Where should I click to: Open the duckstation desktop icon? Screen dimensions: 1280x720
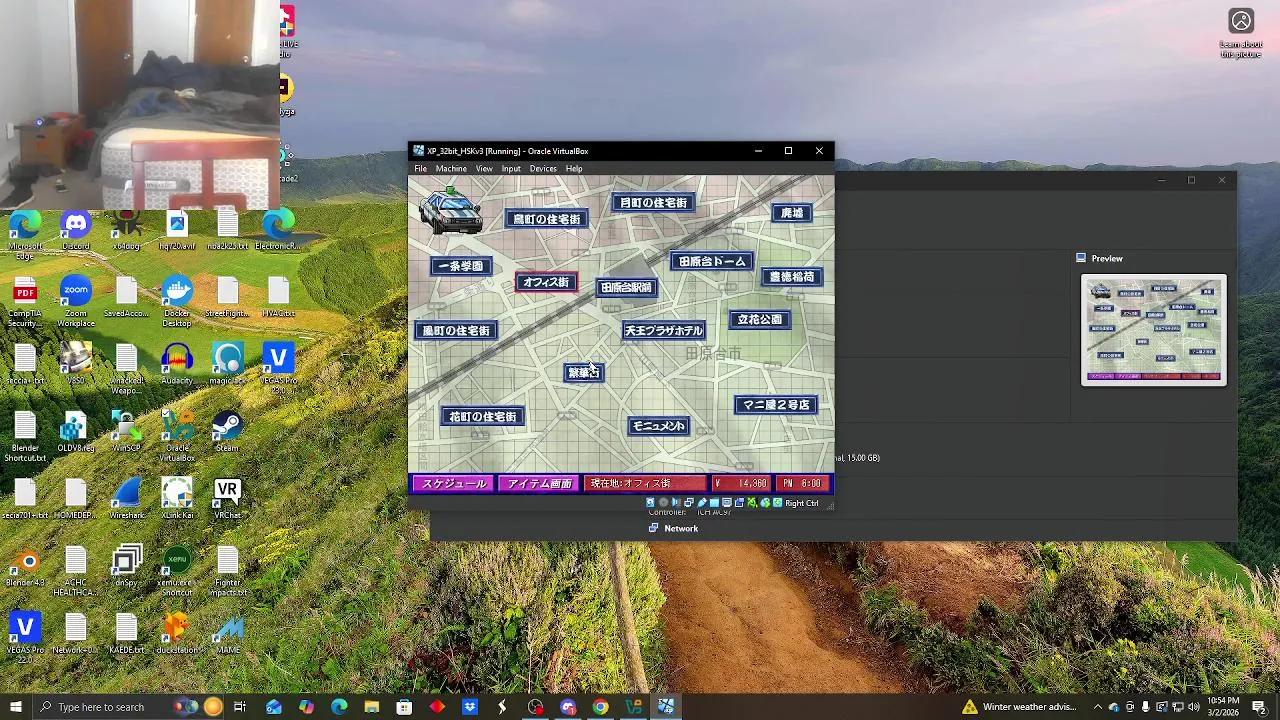[177, 633]
